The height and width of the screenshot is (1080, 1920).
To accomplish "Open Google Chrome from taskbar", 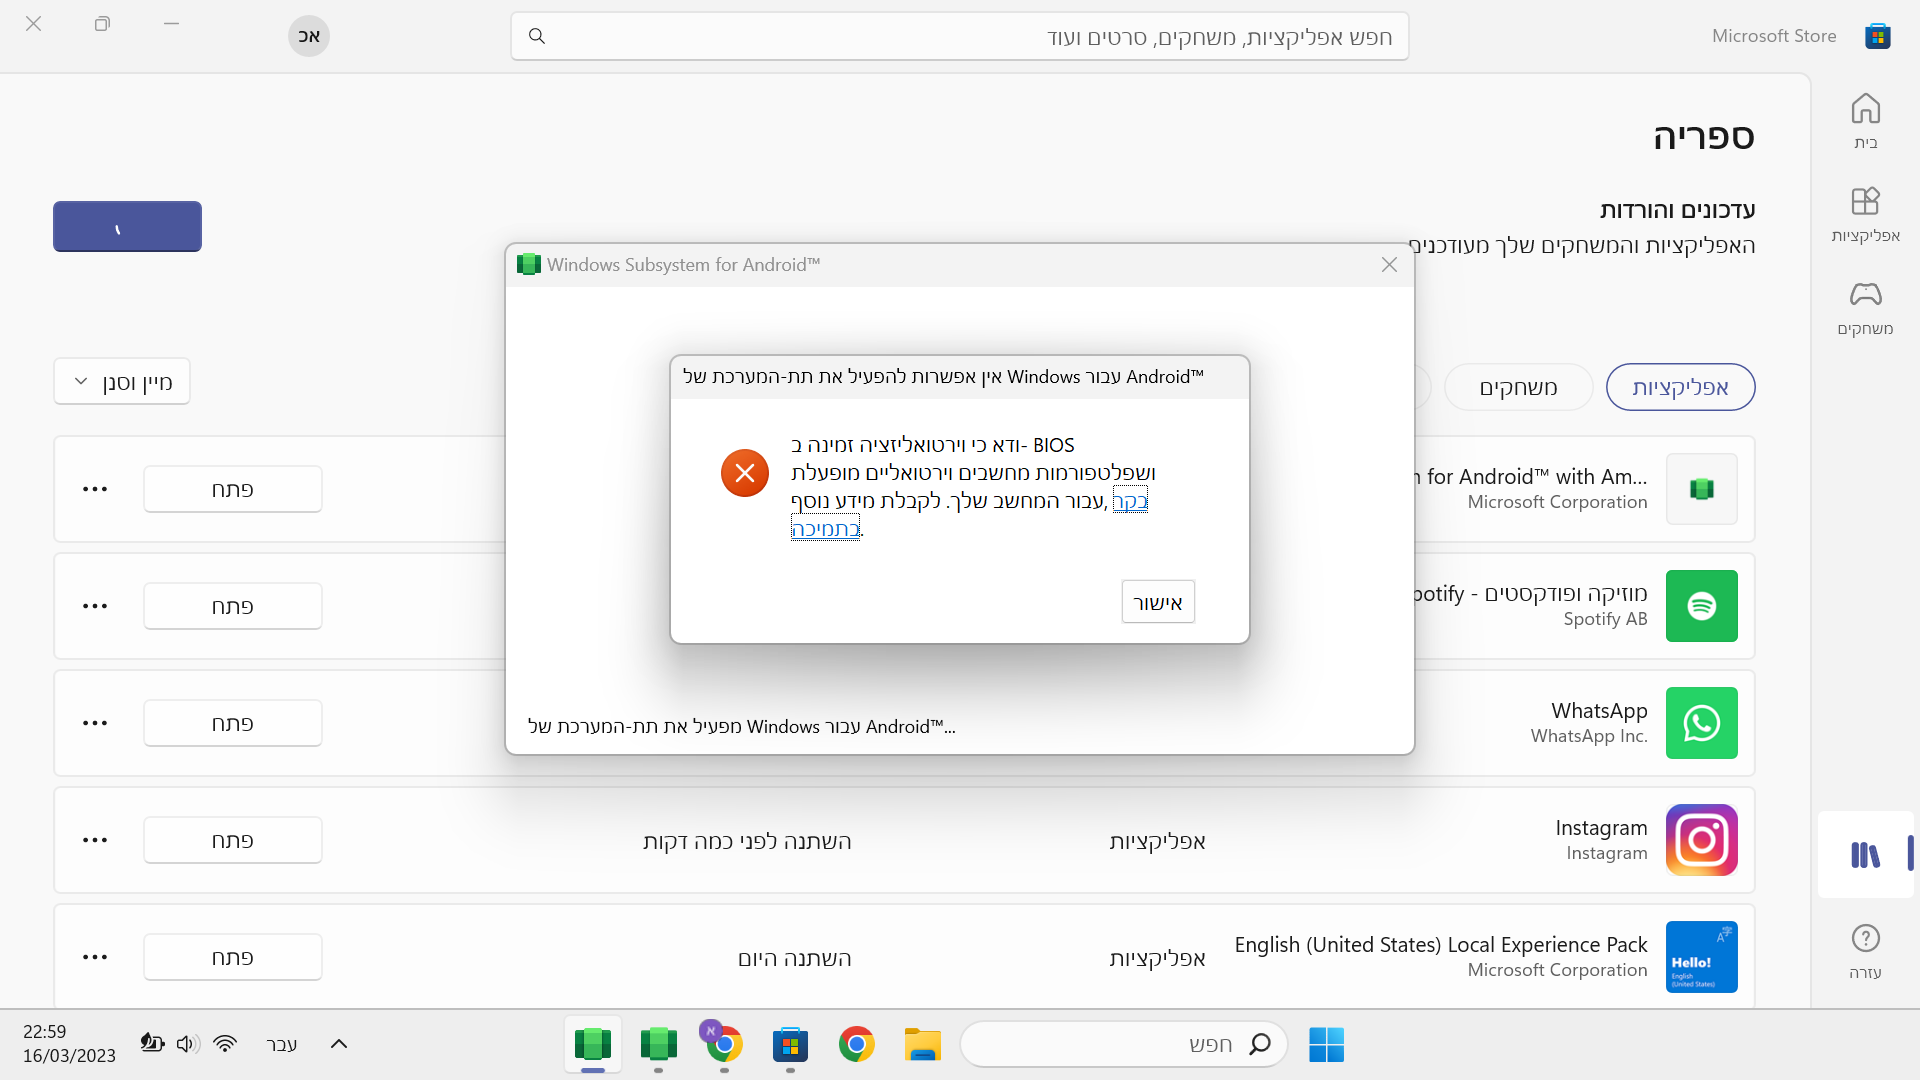I will click(856, 1044).
